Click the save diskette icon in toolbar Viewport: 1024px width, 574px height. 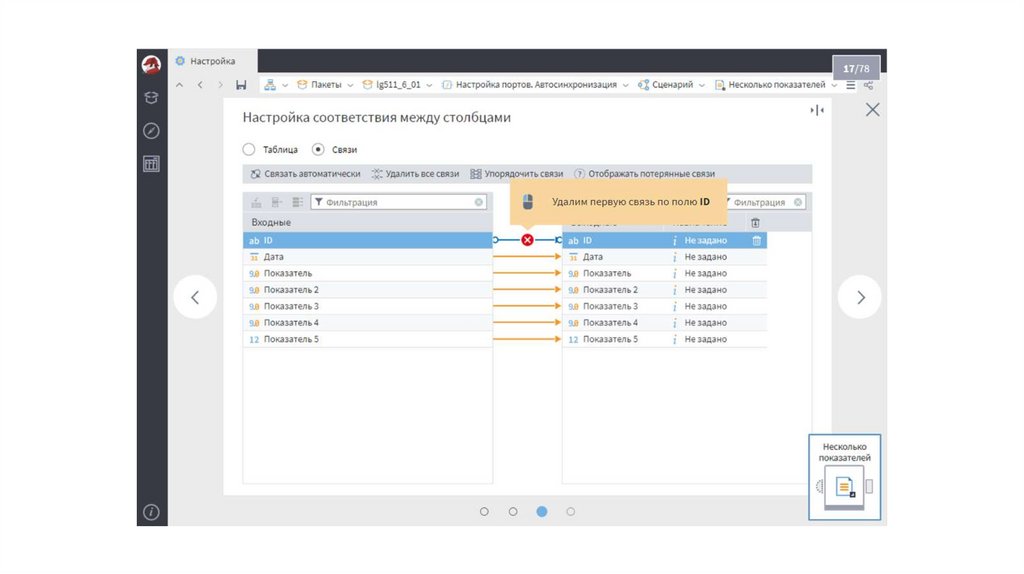click(241, 85)
